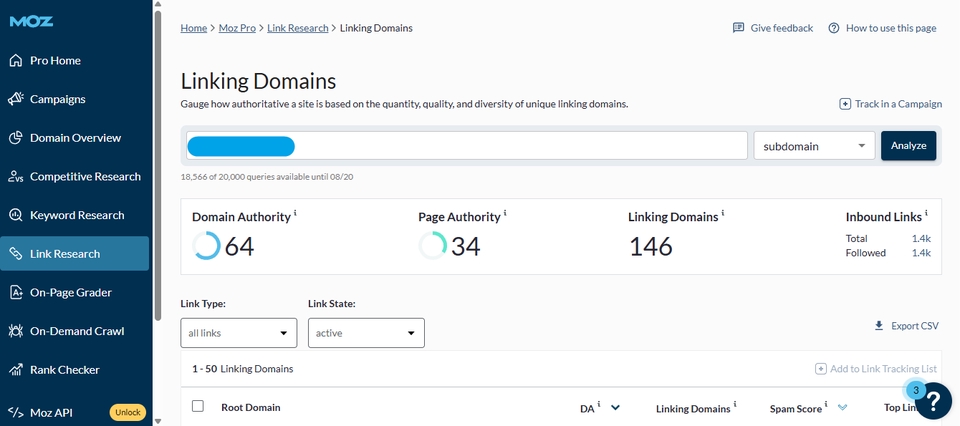Click the Linking Domains count 146
This screenshot has height=426, width=960.
[x=651, y=247]
